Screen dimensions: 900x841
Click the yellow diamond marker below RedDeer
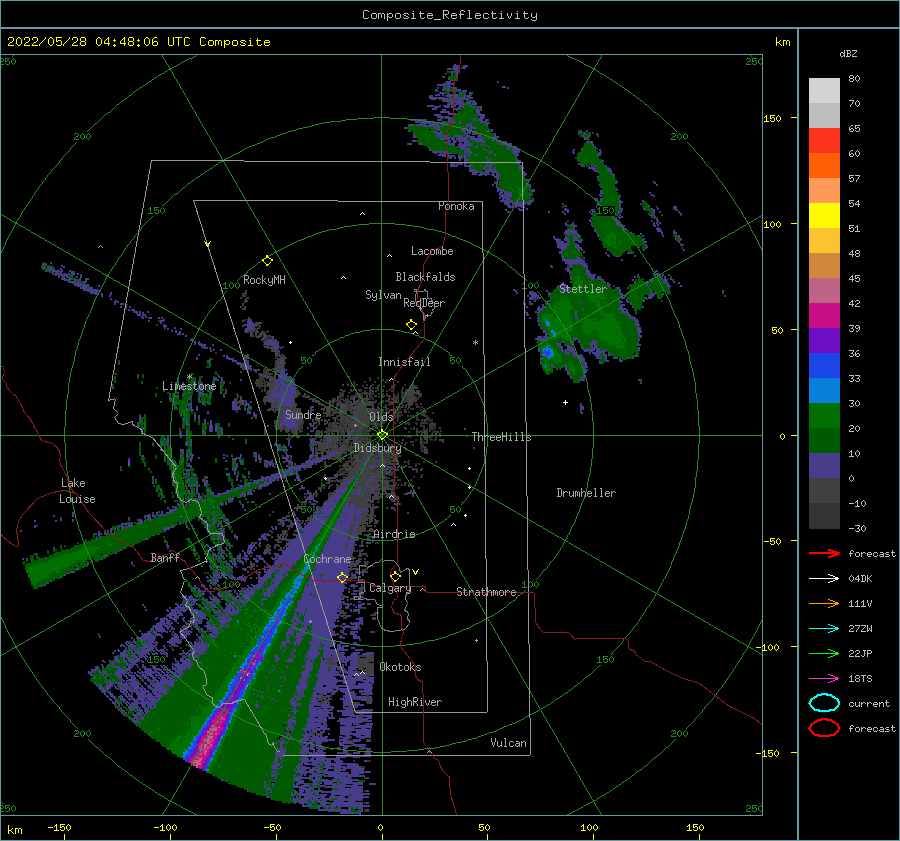(x=412, y=325)
